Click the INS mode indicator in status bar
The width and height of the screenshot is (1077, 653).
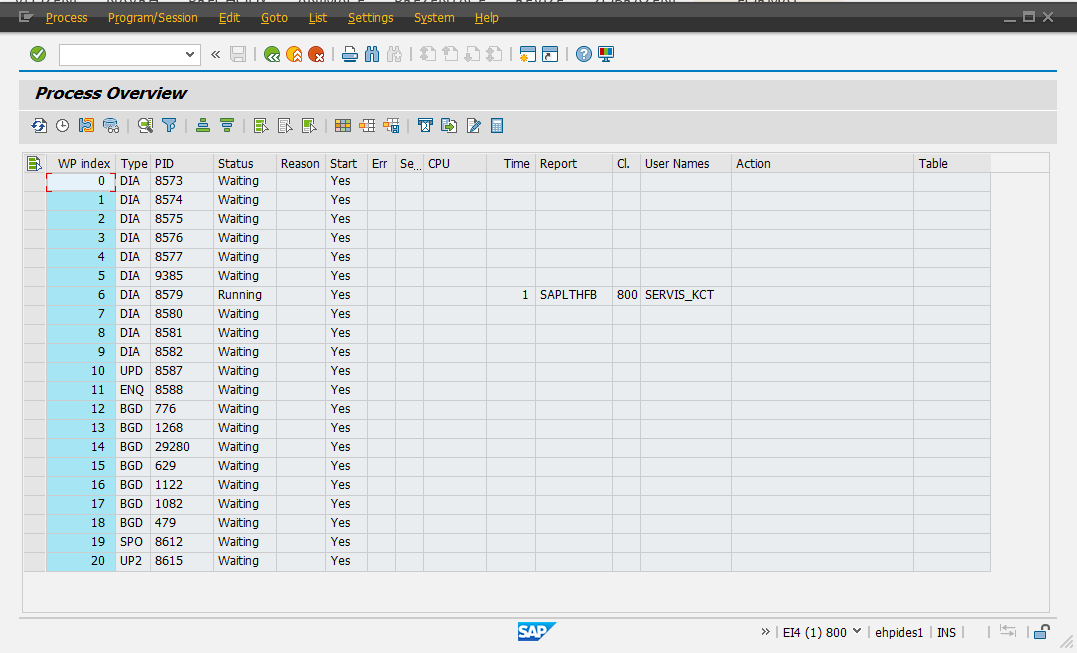[x=946, y=632]
